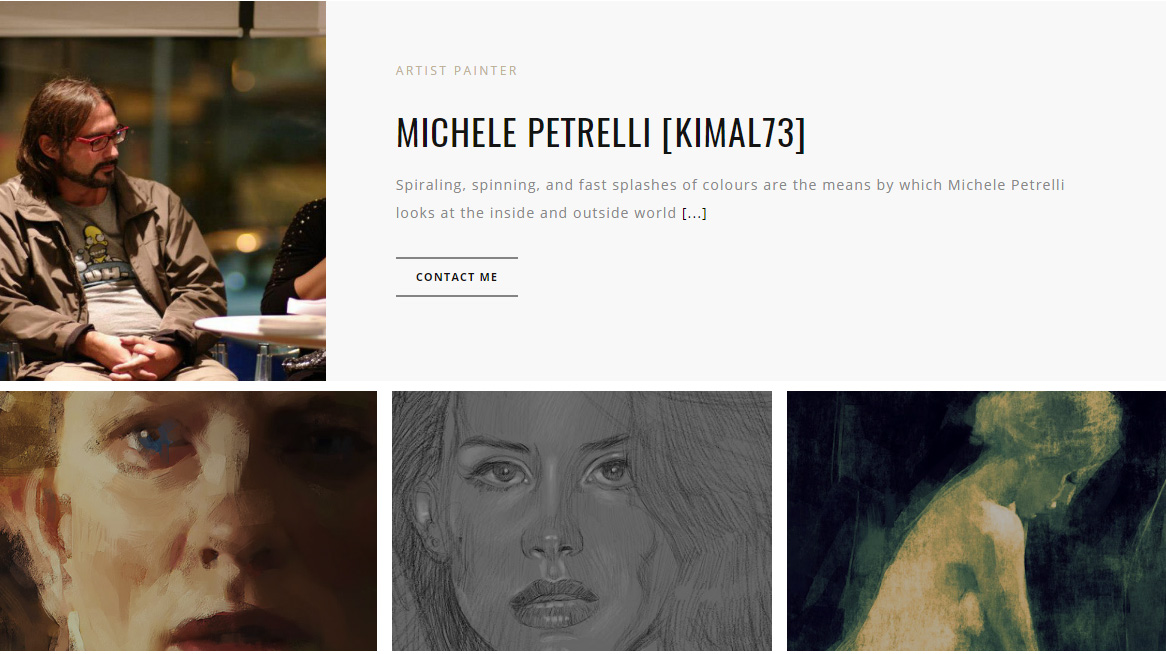This screenshot has height=654, width=1166.
Task: Click the blue eye in the painted portrait
Action: coord(150,442)
